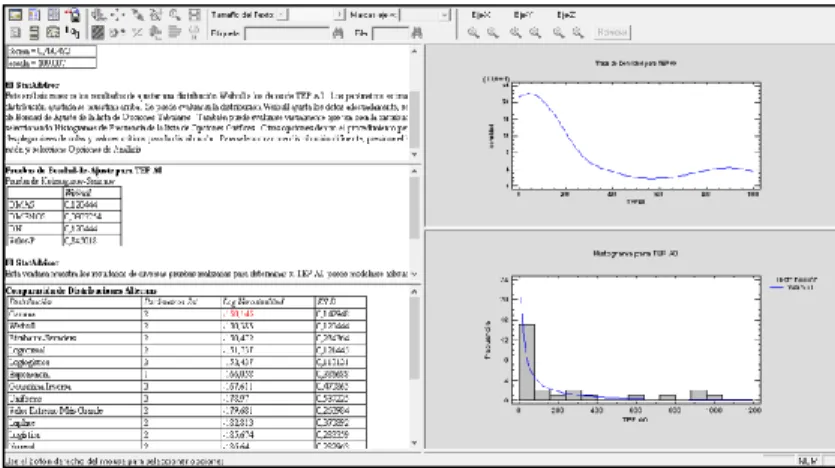Click scroll-up arrow of Comparación de Distribuciones pane
The image size is (835, 468).
click(414, 292)
